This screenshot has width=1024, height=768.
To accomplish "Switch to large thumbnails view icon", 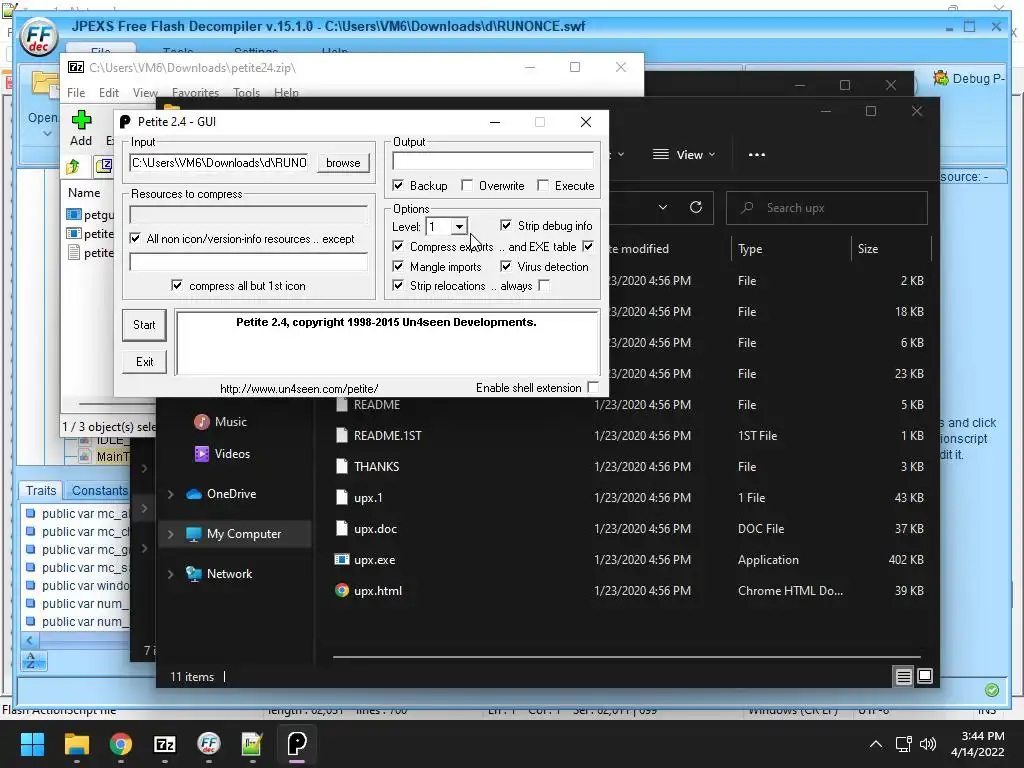I will point(925,676).
